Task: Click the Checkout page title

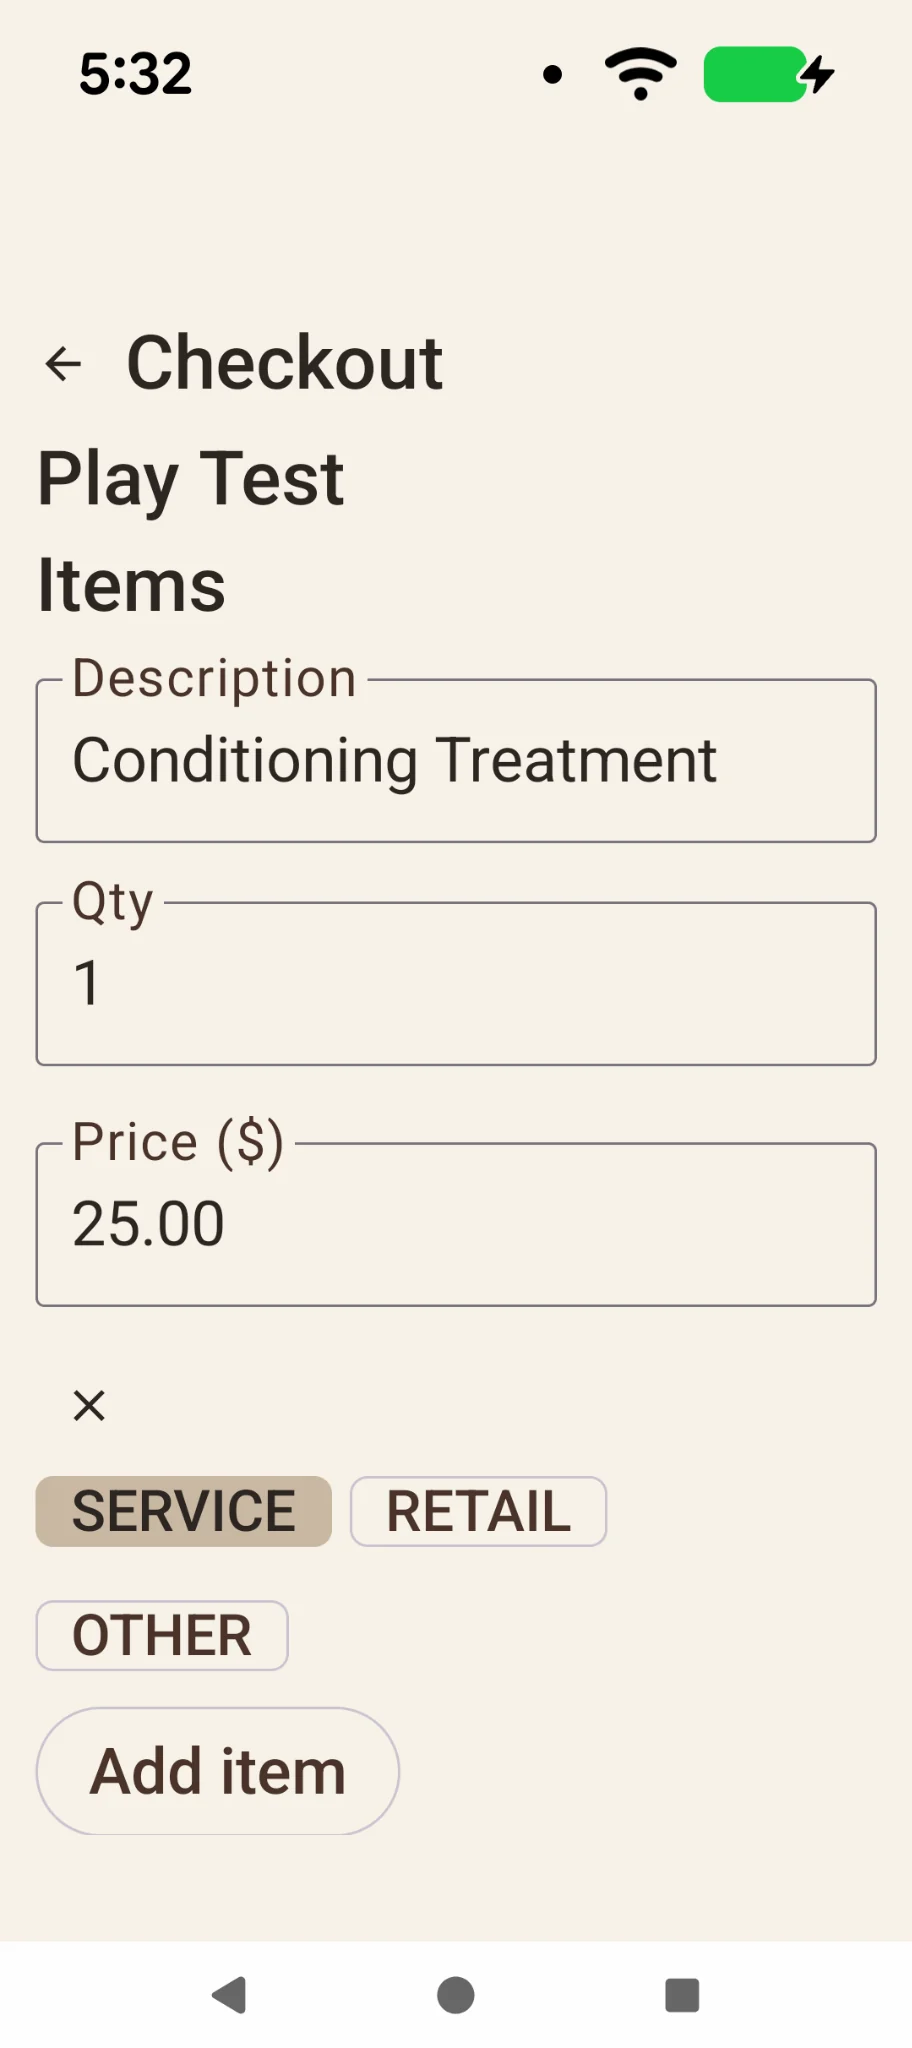Action: pos(285,363)
